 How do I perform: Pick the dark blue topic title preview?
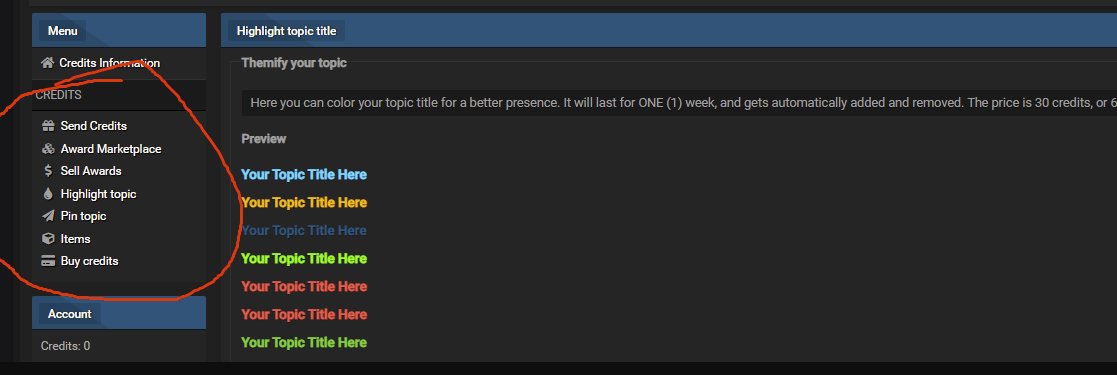[304, 230]
